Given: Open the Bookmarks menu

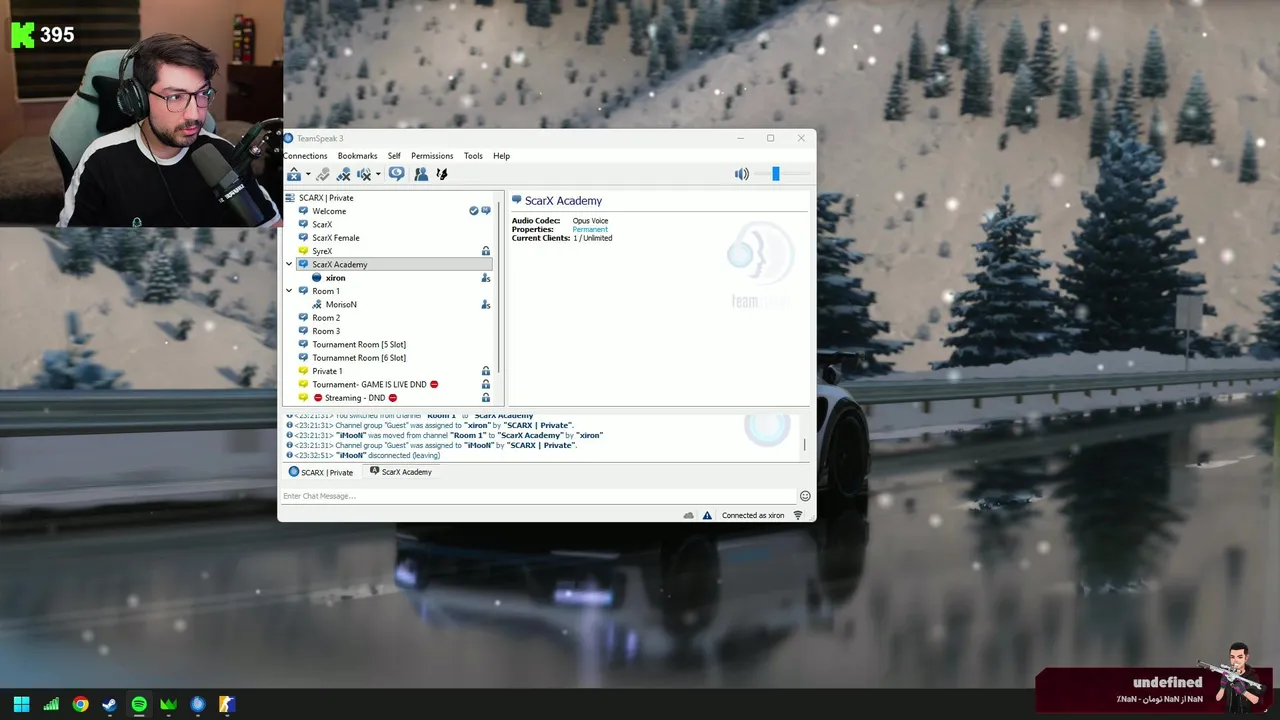Looking at the screenshot, I should 357,156.
